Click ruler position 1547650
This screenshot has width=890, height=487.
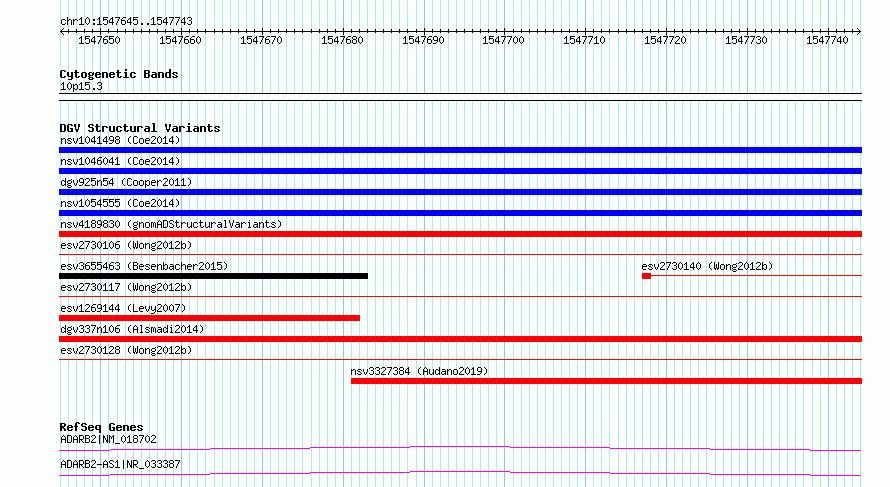(x=99, y=40)
